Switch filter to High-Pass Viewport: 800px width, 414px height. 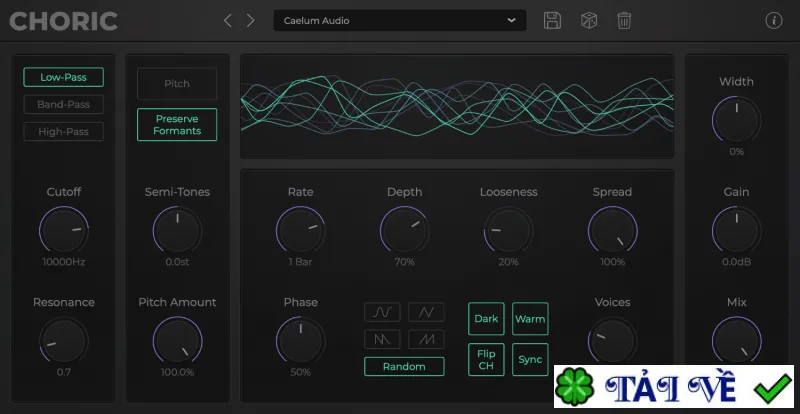pos(63,131)
